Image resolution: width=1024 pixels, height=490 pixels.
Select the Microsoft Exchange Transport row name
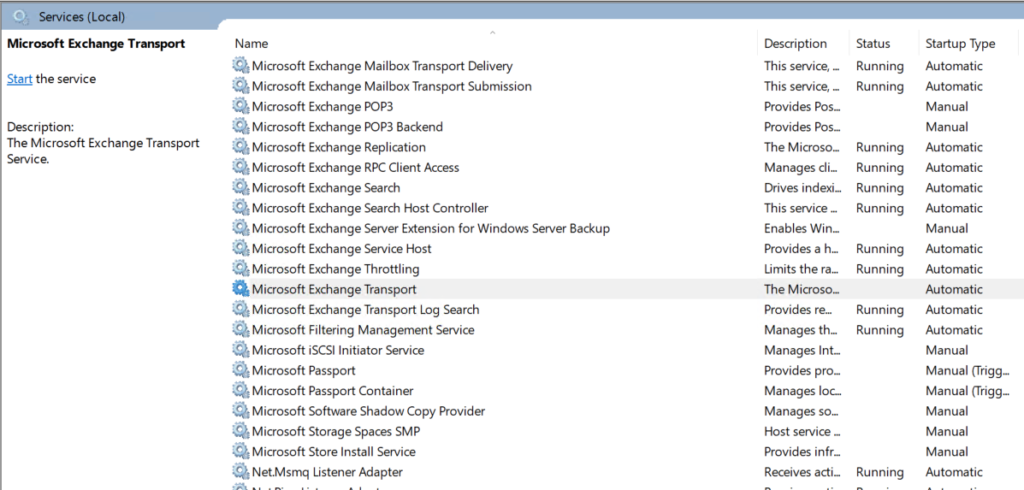click(x=334, y=289)
